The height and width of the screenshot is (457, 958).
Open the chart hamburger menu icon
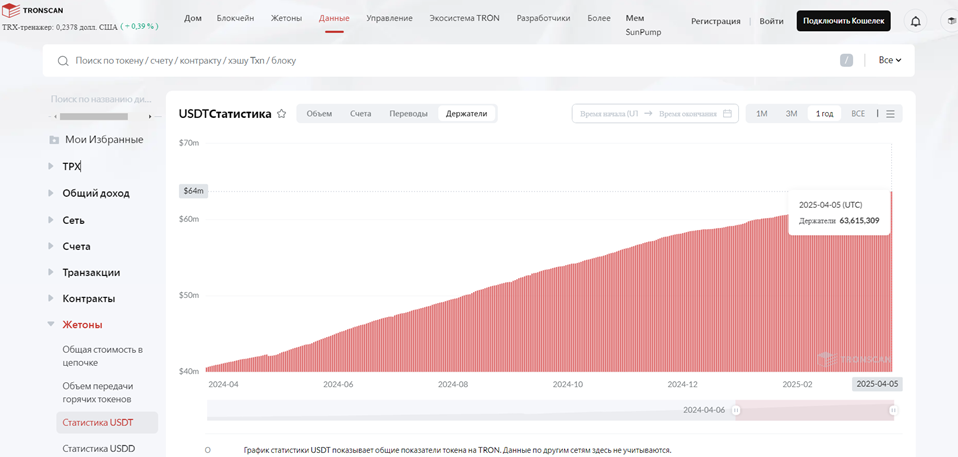[890, 114]
